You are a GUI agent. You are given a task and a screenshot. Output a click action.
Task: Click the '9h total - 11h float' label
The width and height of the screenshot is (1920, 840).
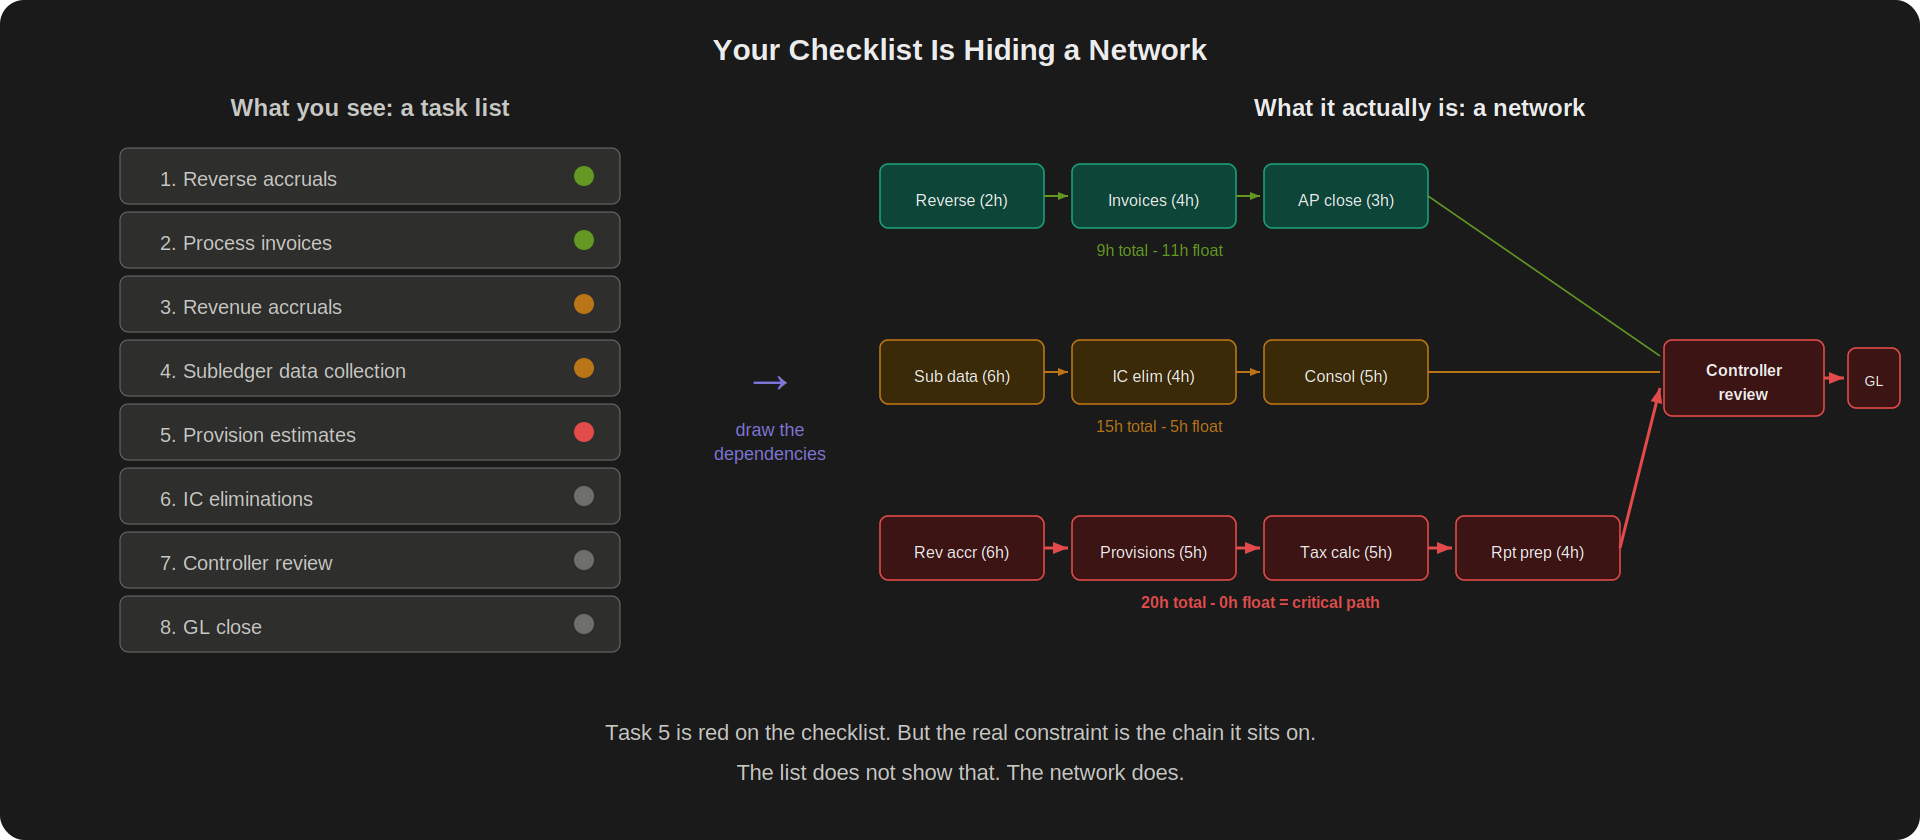point(1159,250)
